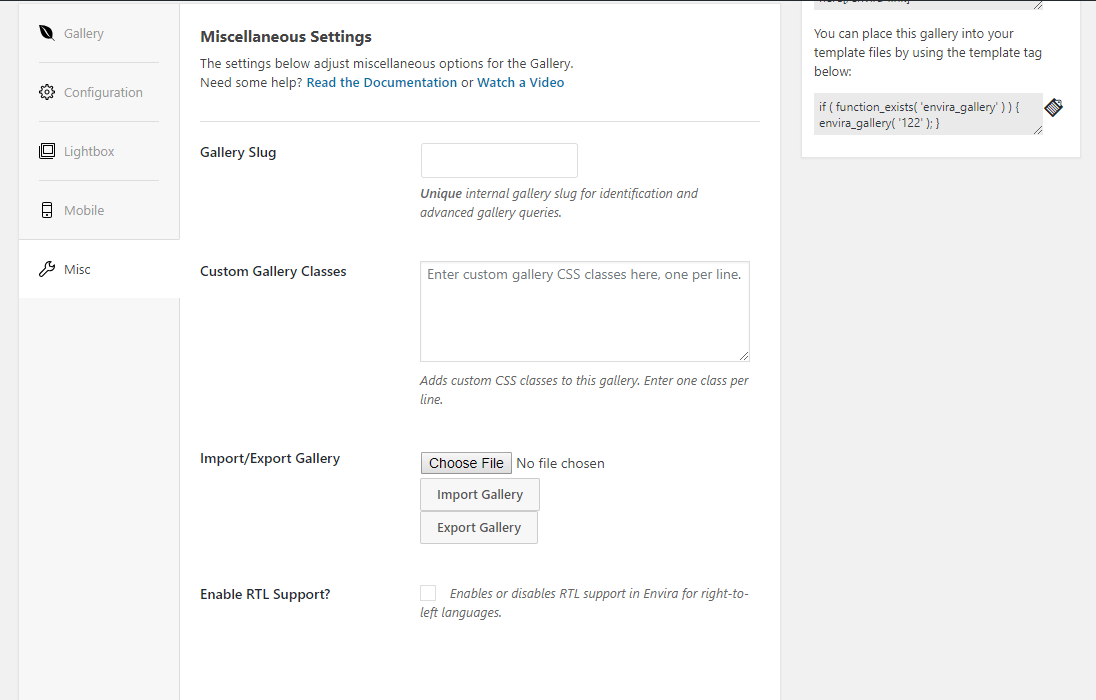Screen dimensions: 1096x700
Task: Switch to the Lightbox tab
Action: pyautogui.click(x=99, y=151)
